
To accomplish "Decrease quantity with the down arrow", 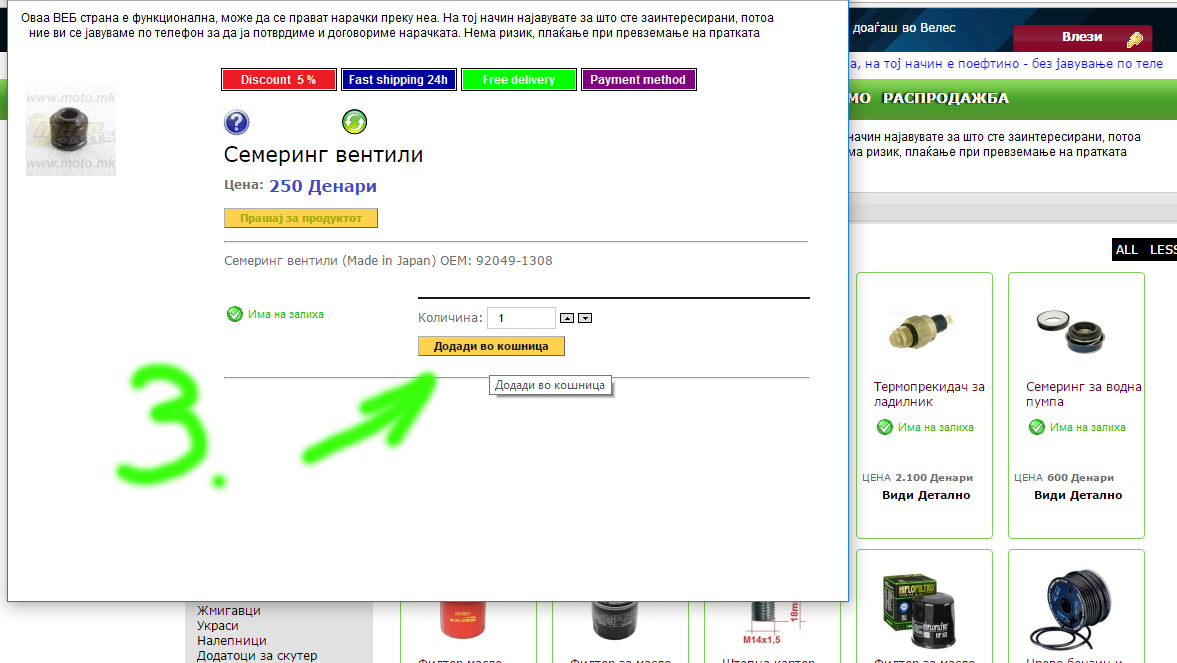I will [585, 318].
